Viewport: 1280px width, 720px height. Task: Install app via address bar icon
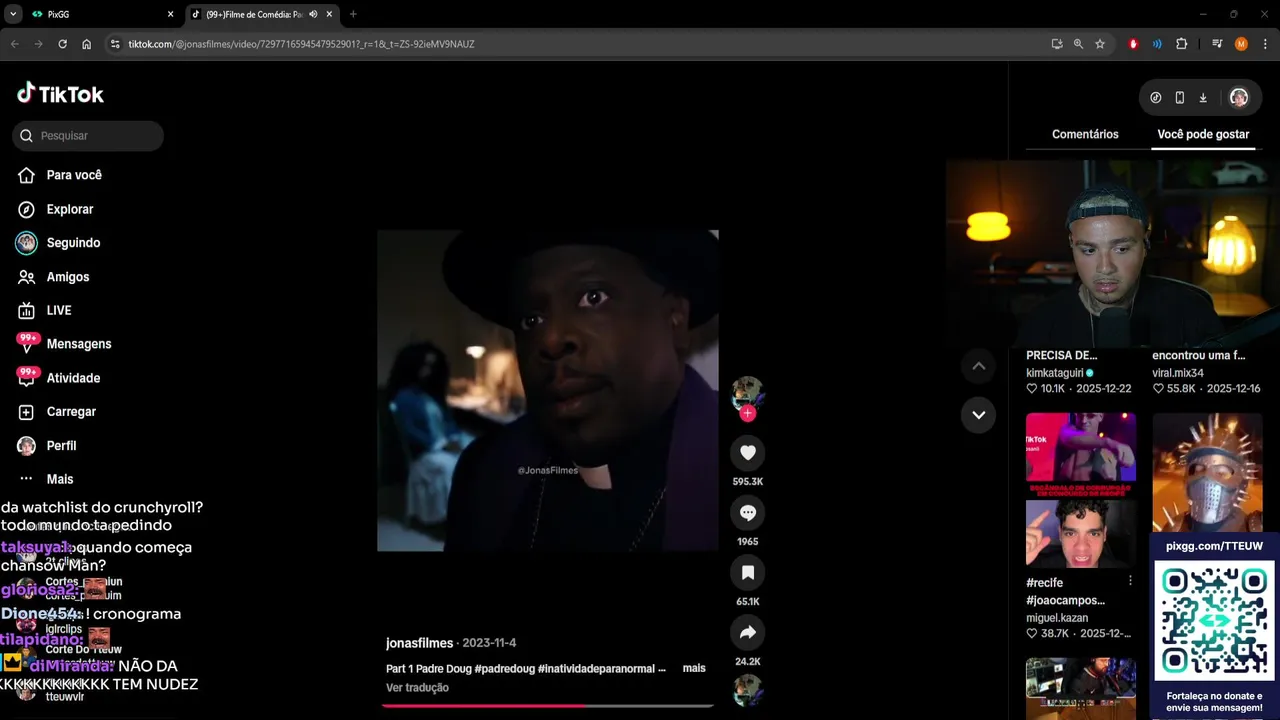point(1057,44)
